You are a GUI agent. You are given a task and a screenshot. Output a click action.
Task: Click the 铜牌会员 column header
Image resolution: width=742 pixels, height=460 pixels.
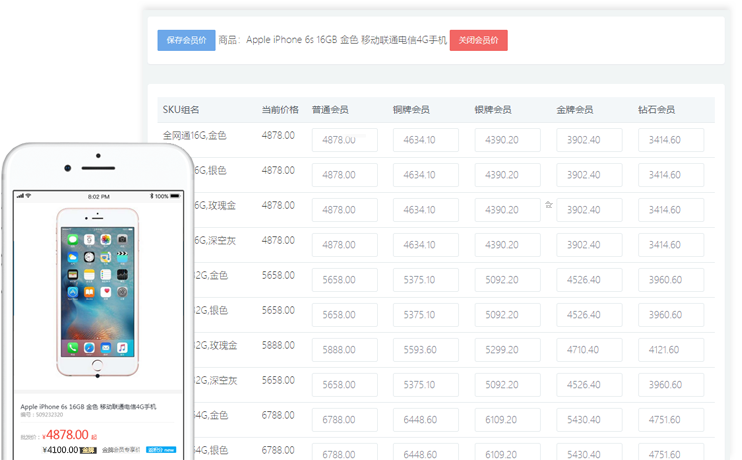point(411,110)
